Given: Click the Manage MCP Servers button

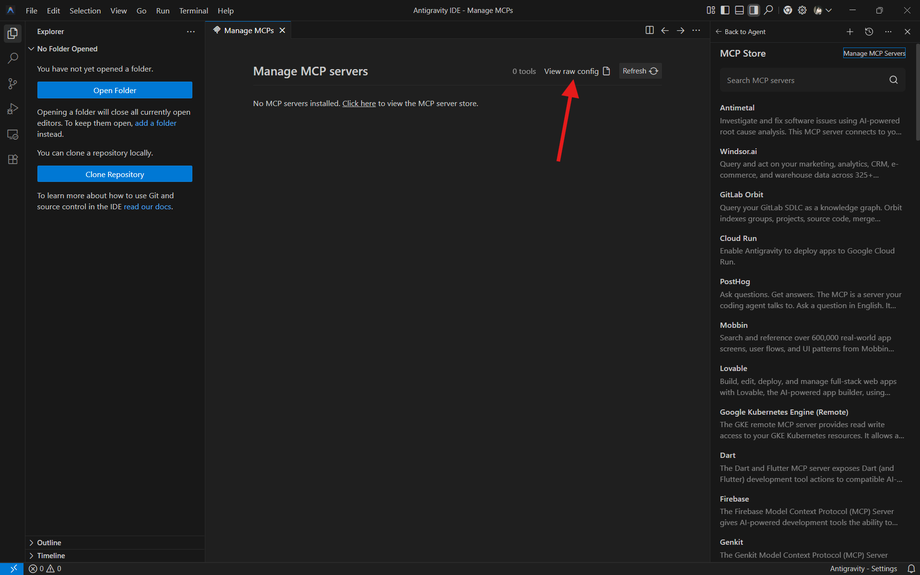Looking at the screenshot, I should point(874,53).
